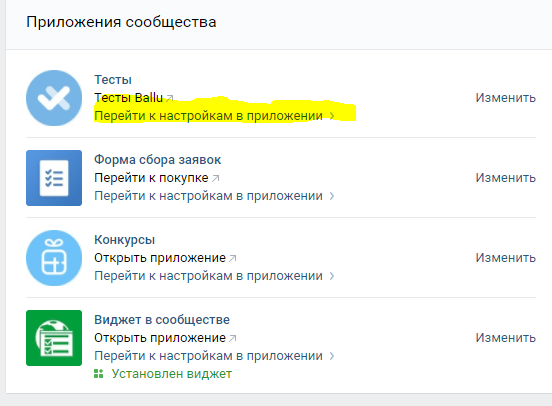Expand the settings chevron in the Форма сбора заявок row

point(332,196)
